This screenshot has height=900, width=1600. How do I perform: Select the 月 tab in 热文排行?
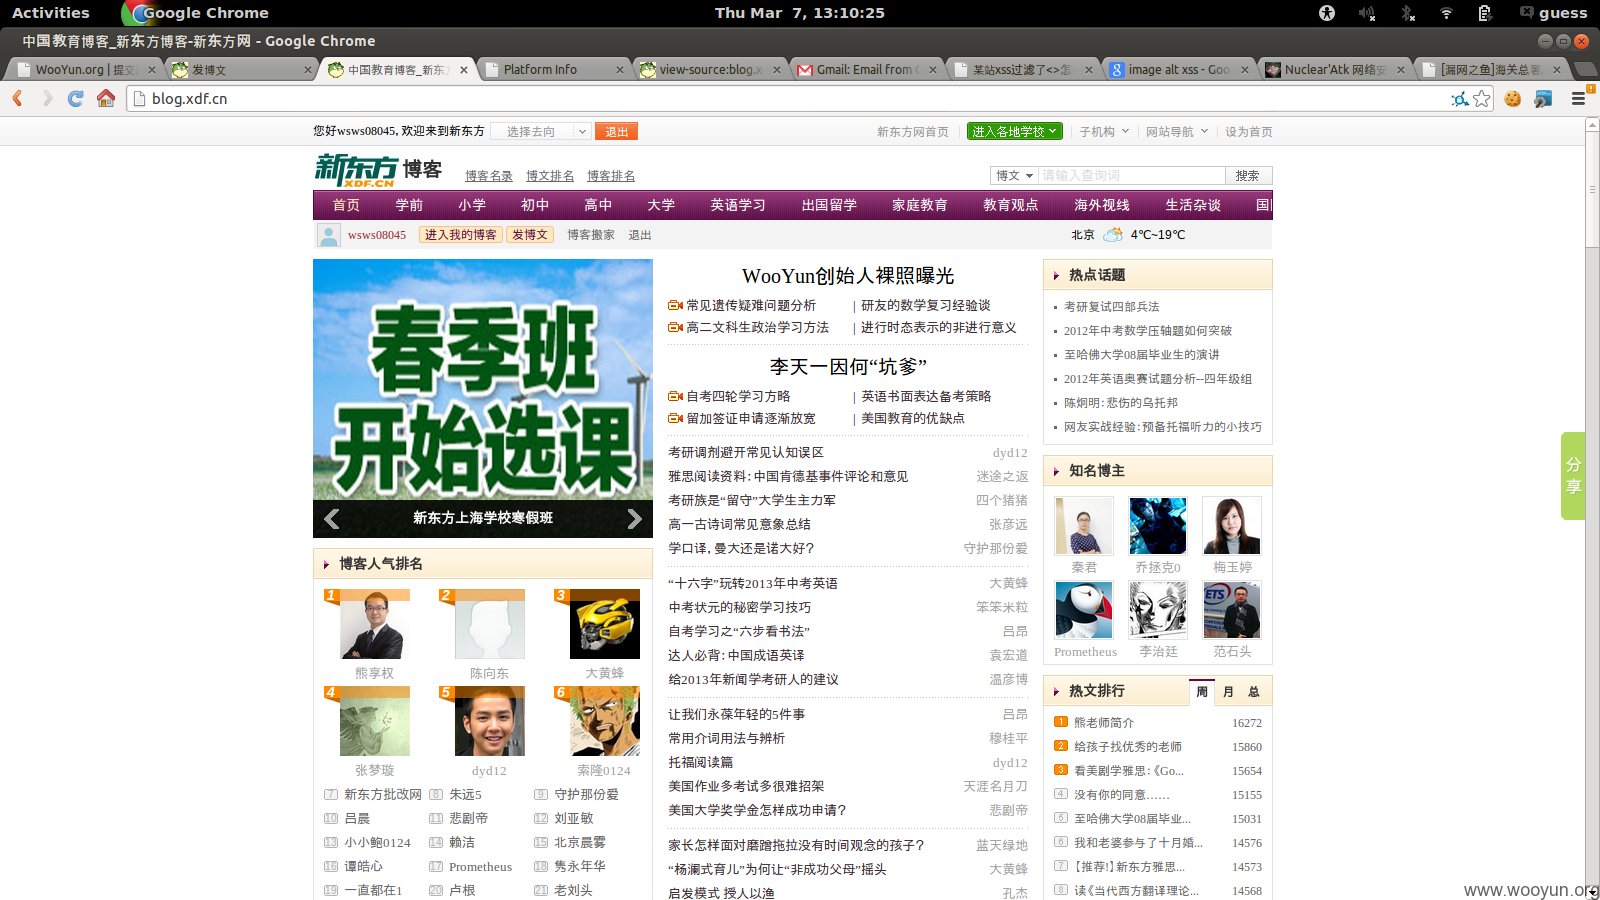pos(1228,692)
